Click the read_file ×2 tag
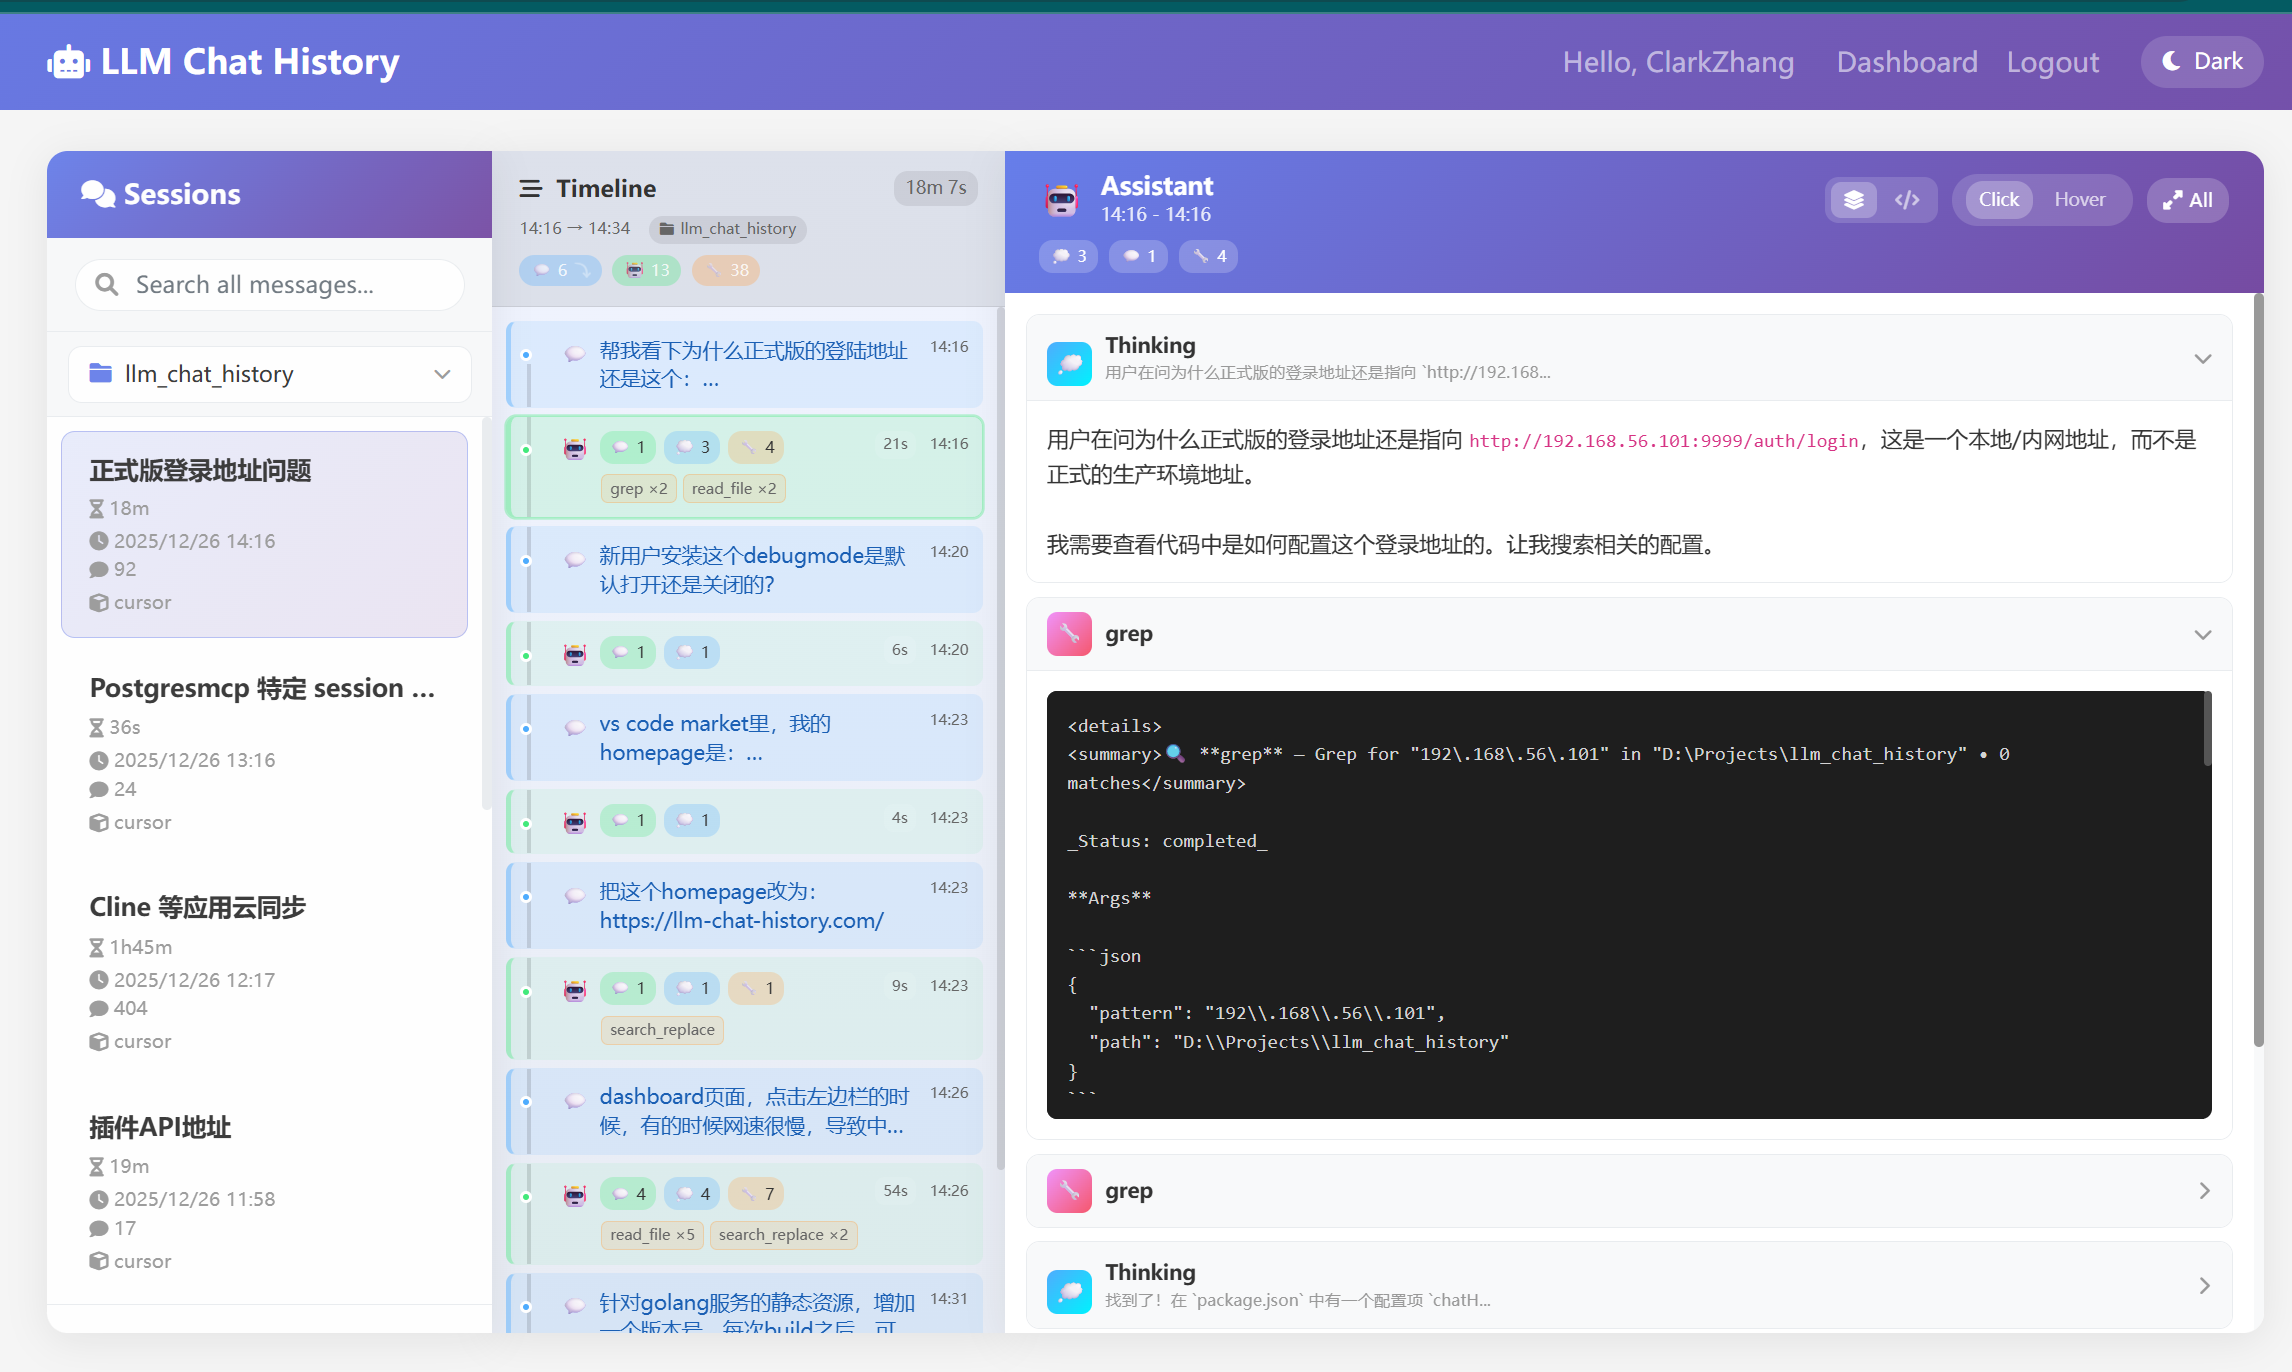Screen dimensions: 2292x1372 tap(734, 489)
